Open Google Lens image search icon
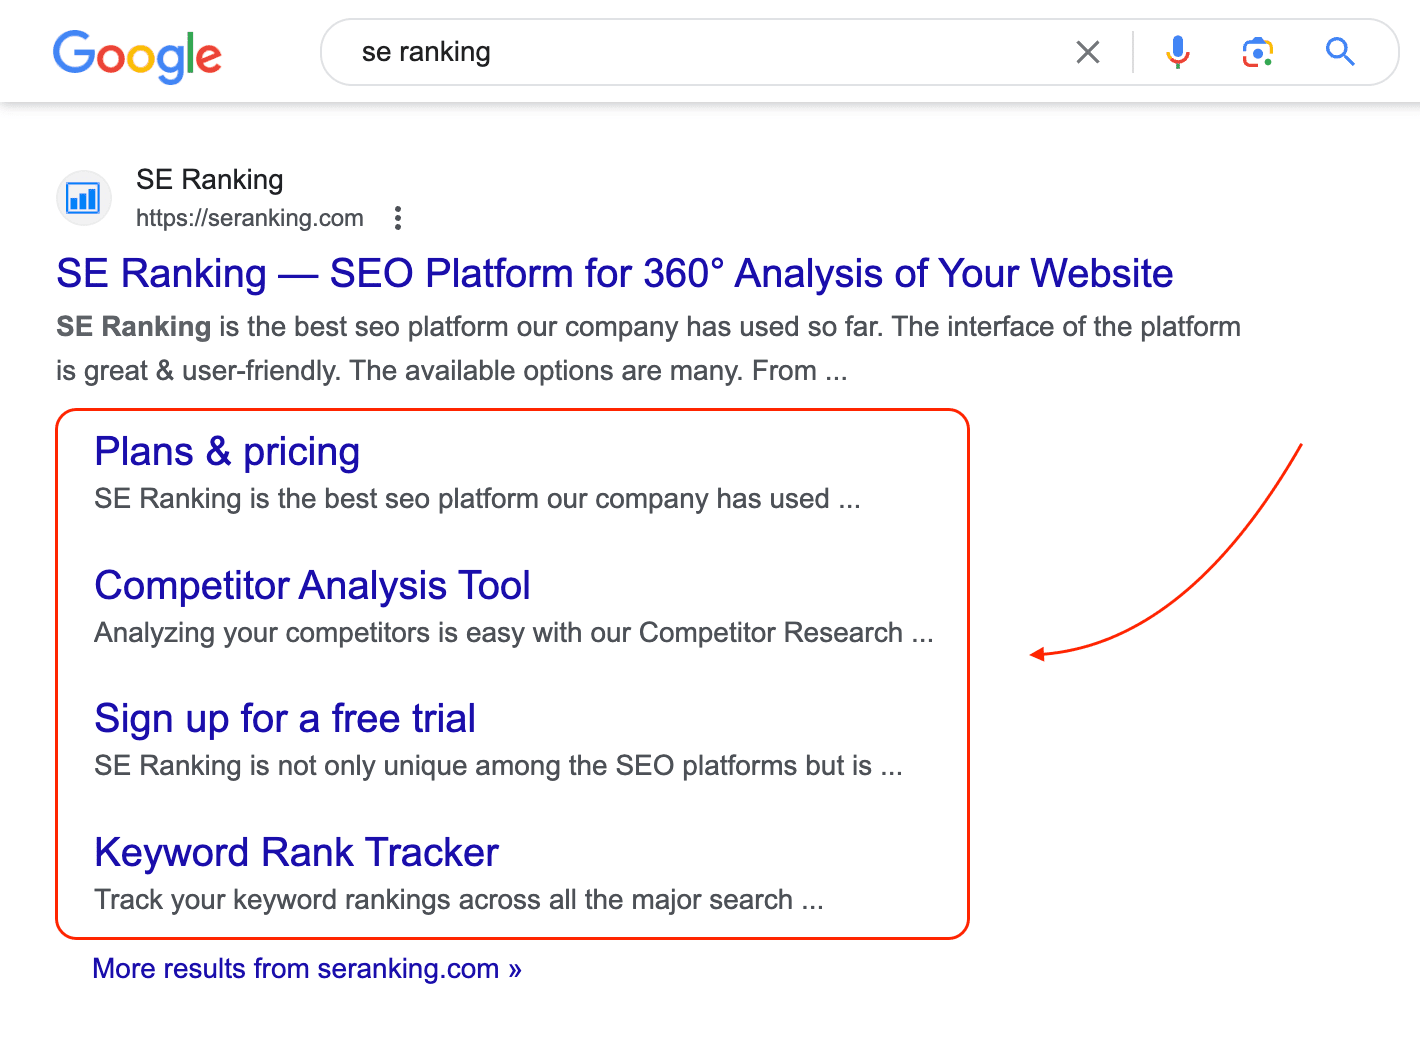The height and width of the screenshot is (1040, 1420). click(x=1258, y=52)
